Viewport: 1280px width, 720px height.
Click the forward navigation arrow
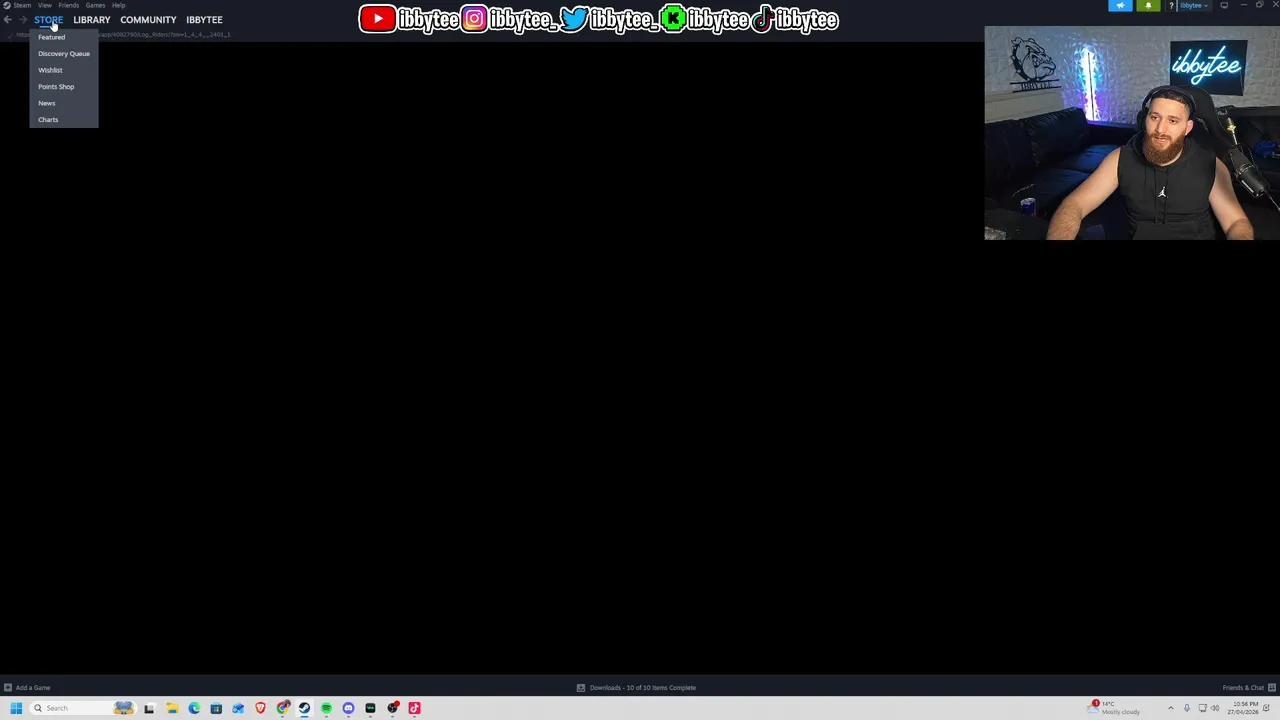[22, 20]
